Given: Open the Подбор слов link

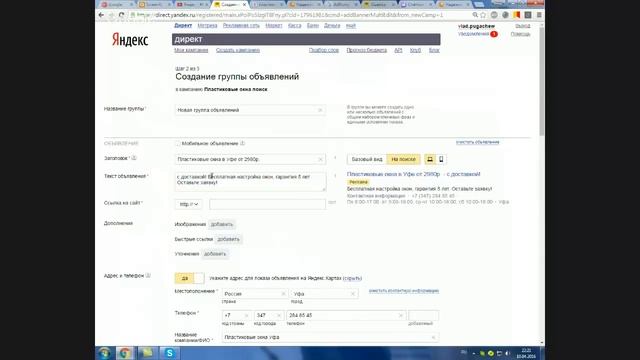Looking at the screenshot, I should click(324, 50).
